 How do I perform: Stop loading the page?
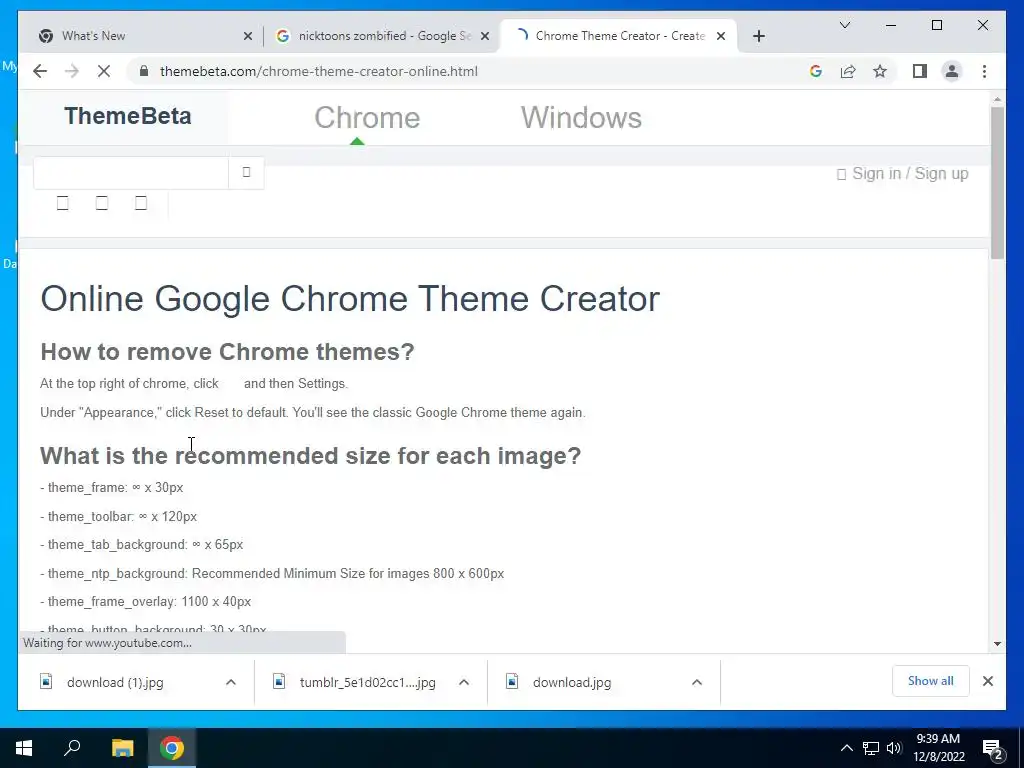[x=104, y=71]
